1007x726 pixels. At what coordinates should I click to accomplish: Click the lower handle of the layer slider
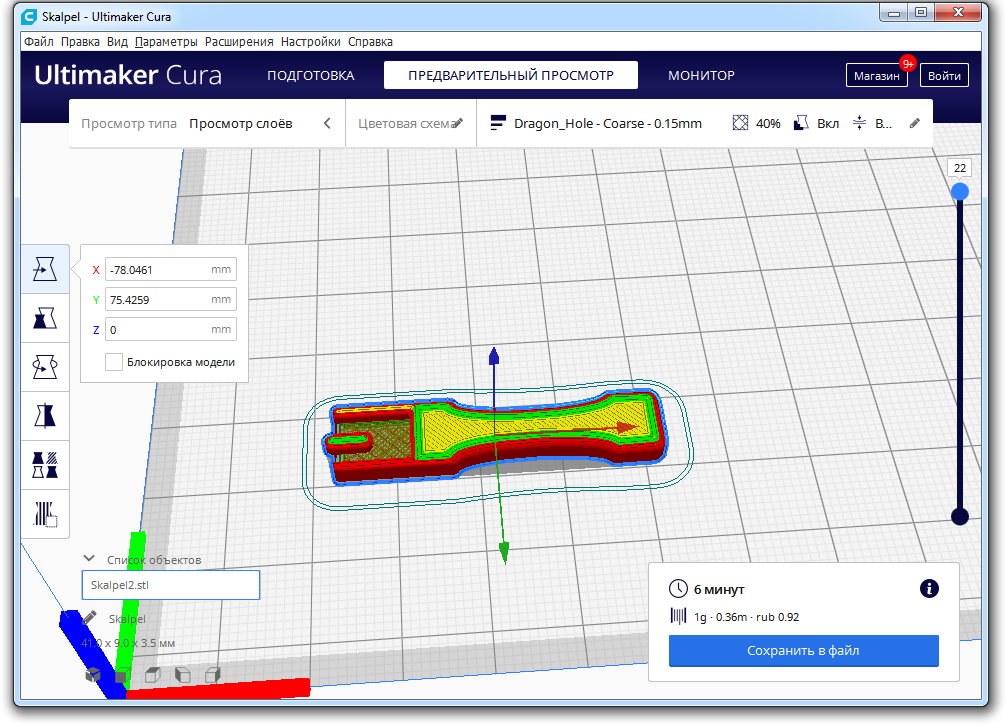pyautogui.click(x=959, y=516)
